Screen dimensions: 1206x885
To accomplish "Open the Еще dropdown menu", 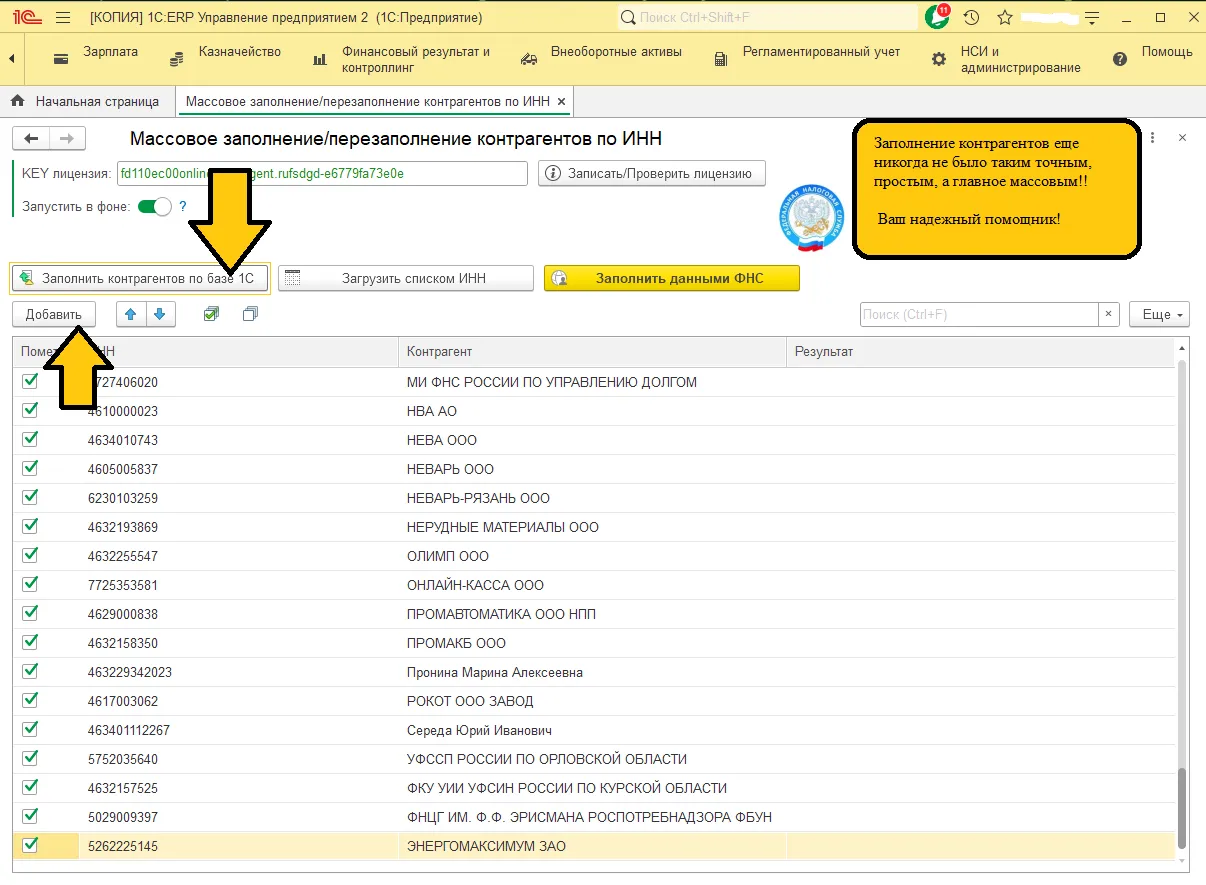I will pos(1159,314).
